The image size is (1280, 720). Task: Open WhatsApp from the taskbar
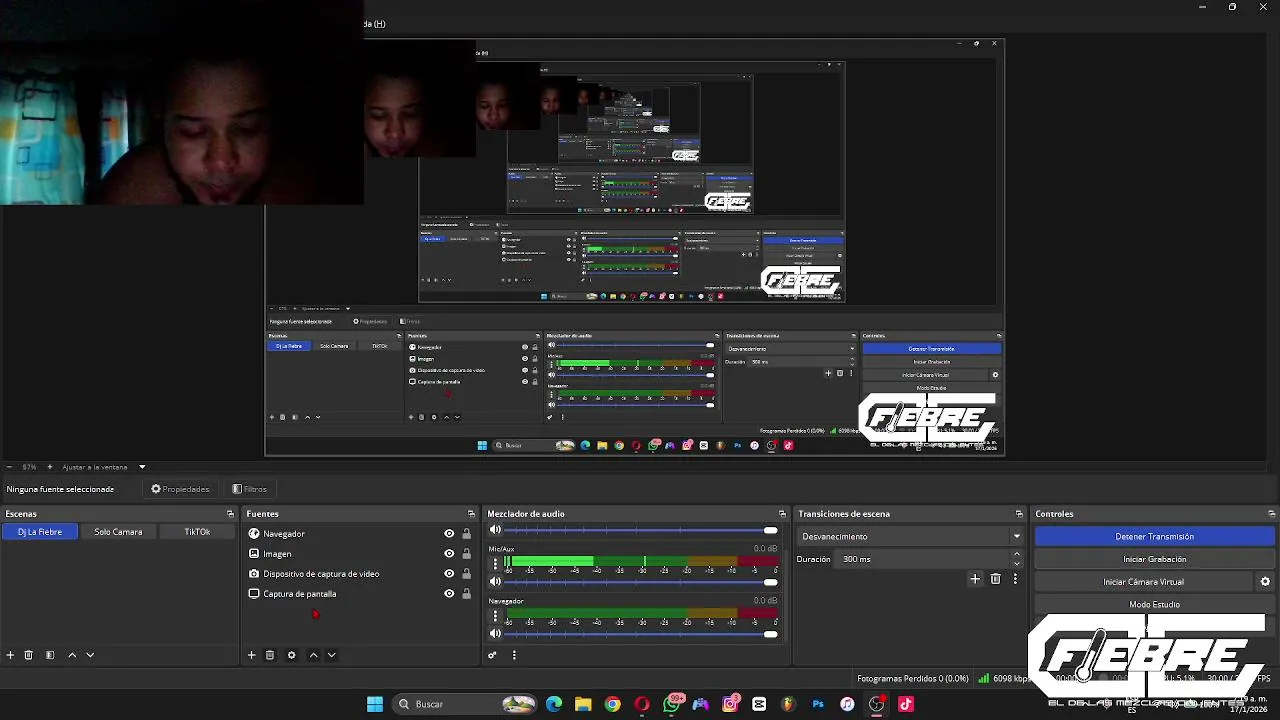point(672,704)
